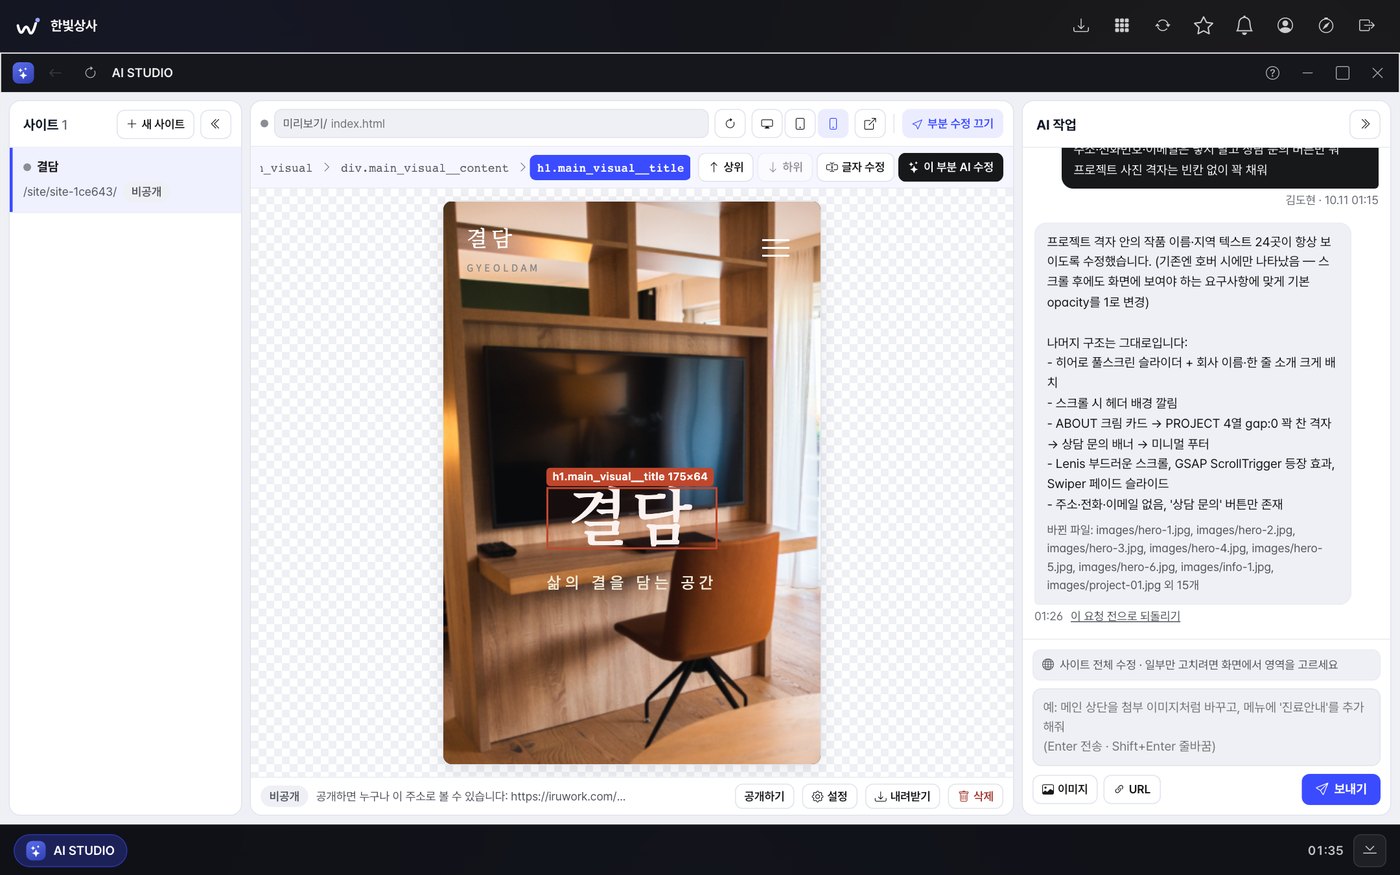Screen dimensions: 1400x875
Task: Go back with AI Studio back arrow
Action: click(x=55, y=73)
